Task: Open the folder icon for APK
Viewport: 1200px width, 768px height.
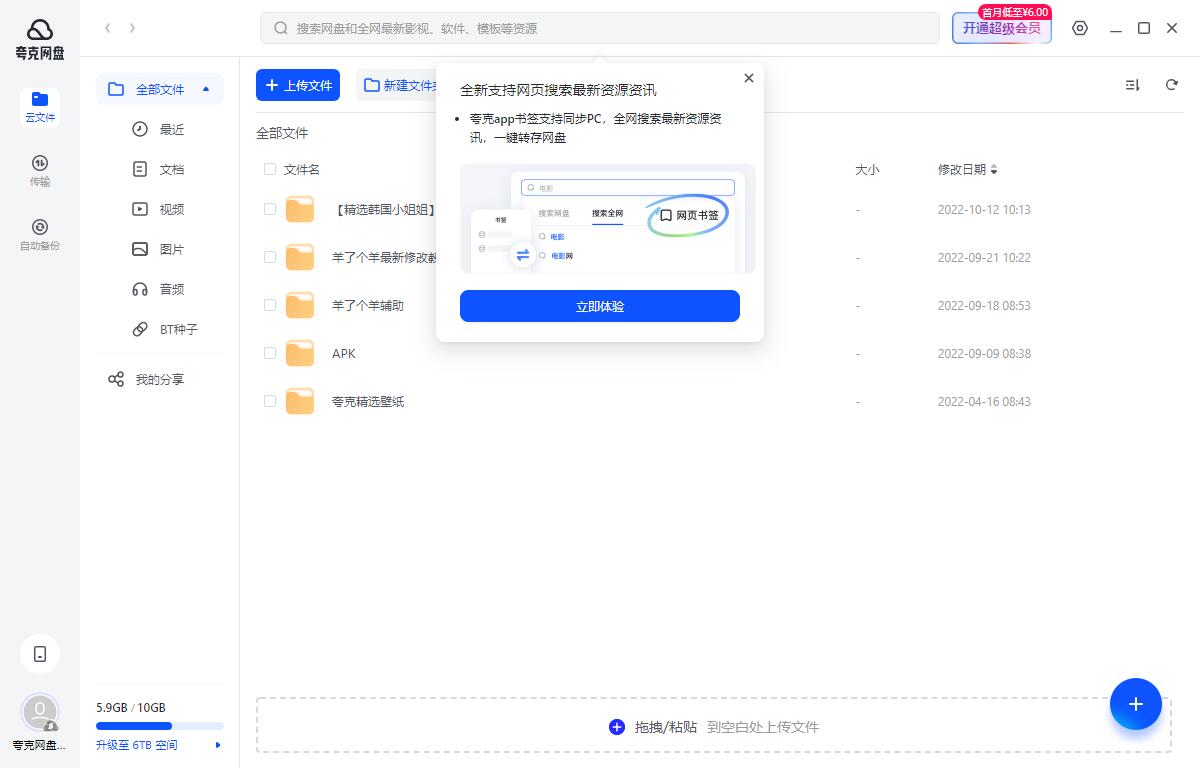Action: (x=300, y=353)
